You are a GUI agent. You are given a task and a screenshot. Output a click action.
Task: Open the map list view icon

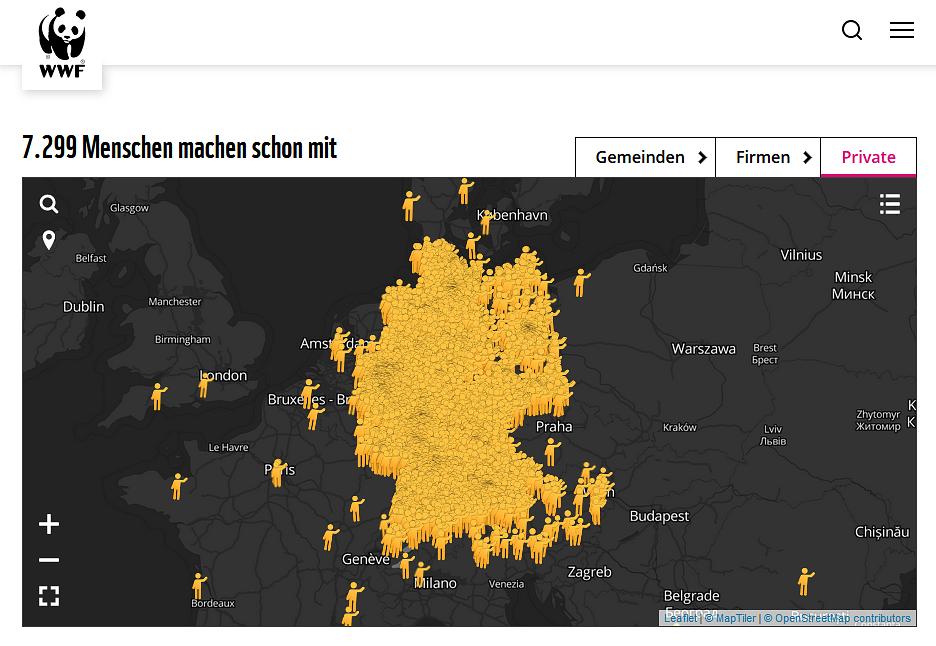[889, 204]
